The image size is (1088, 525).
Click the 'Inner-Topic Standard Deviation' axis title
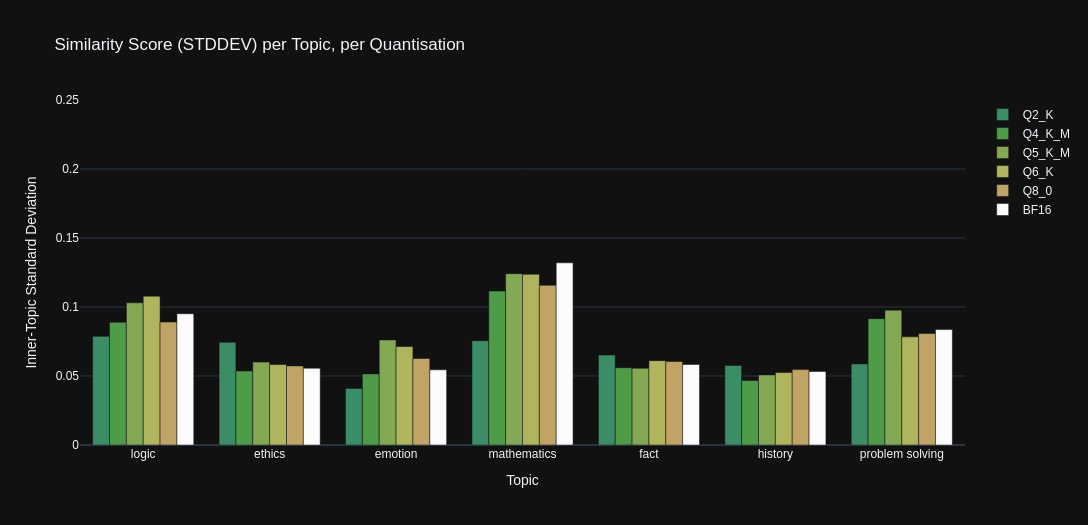31,272
